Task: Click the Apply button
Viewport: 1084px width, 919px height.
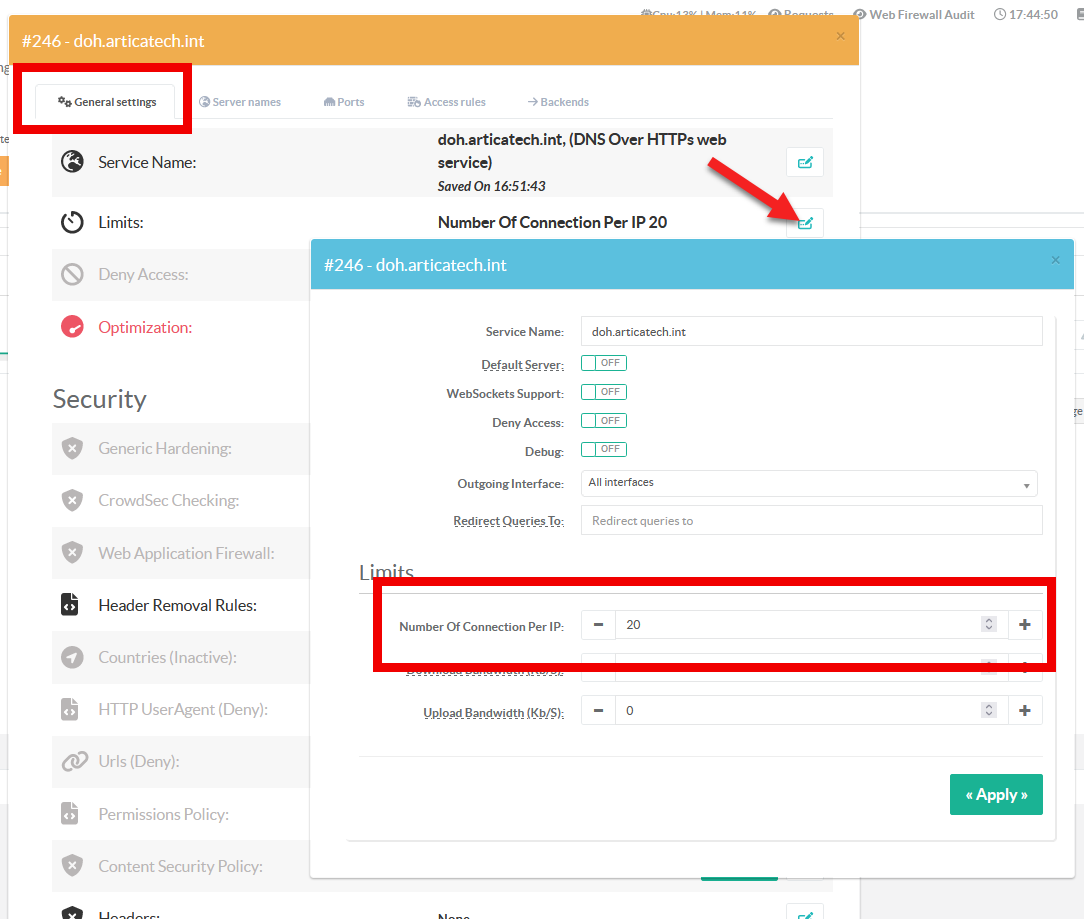Action: click(x=996, y=795)
